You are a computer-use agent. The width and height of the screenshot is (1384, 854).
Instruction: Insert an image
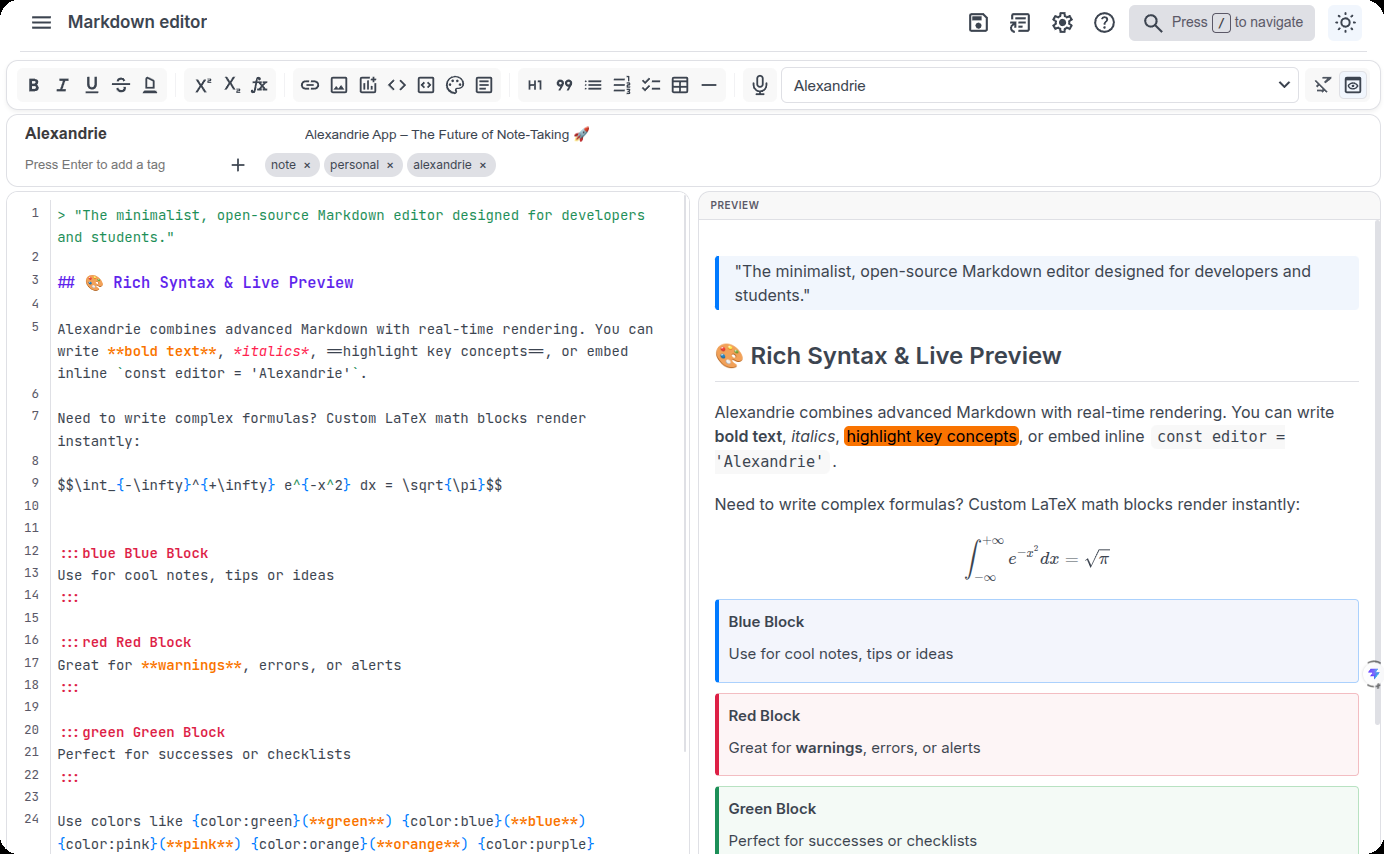339,85
